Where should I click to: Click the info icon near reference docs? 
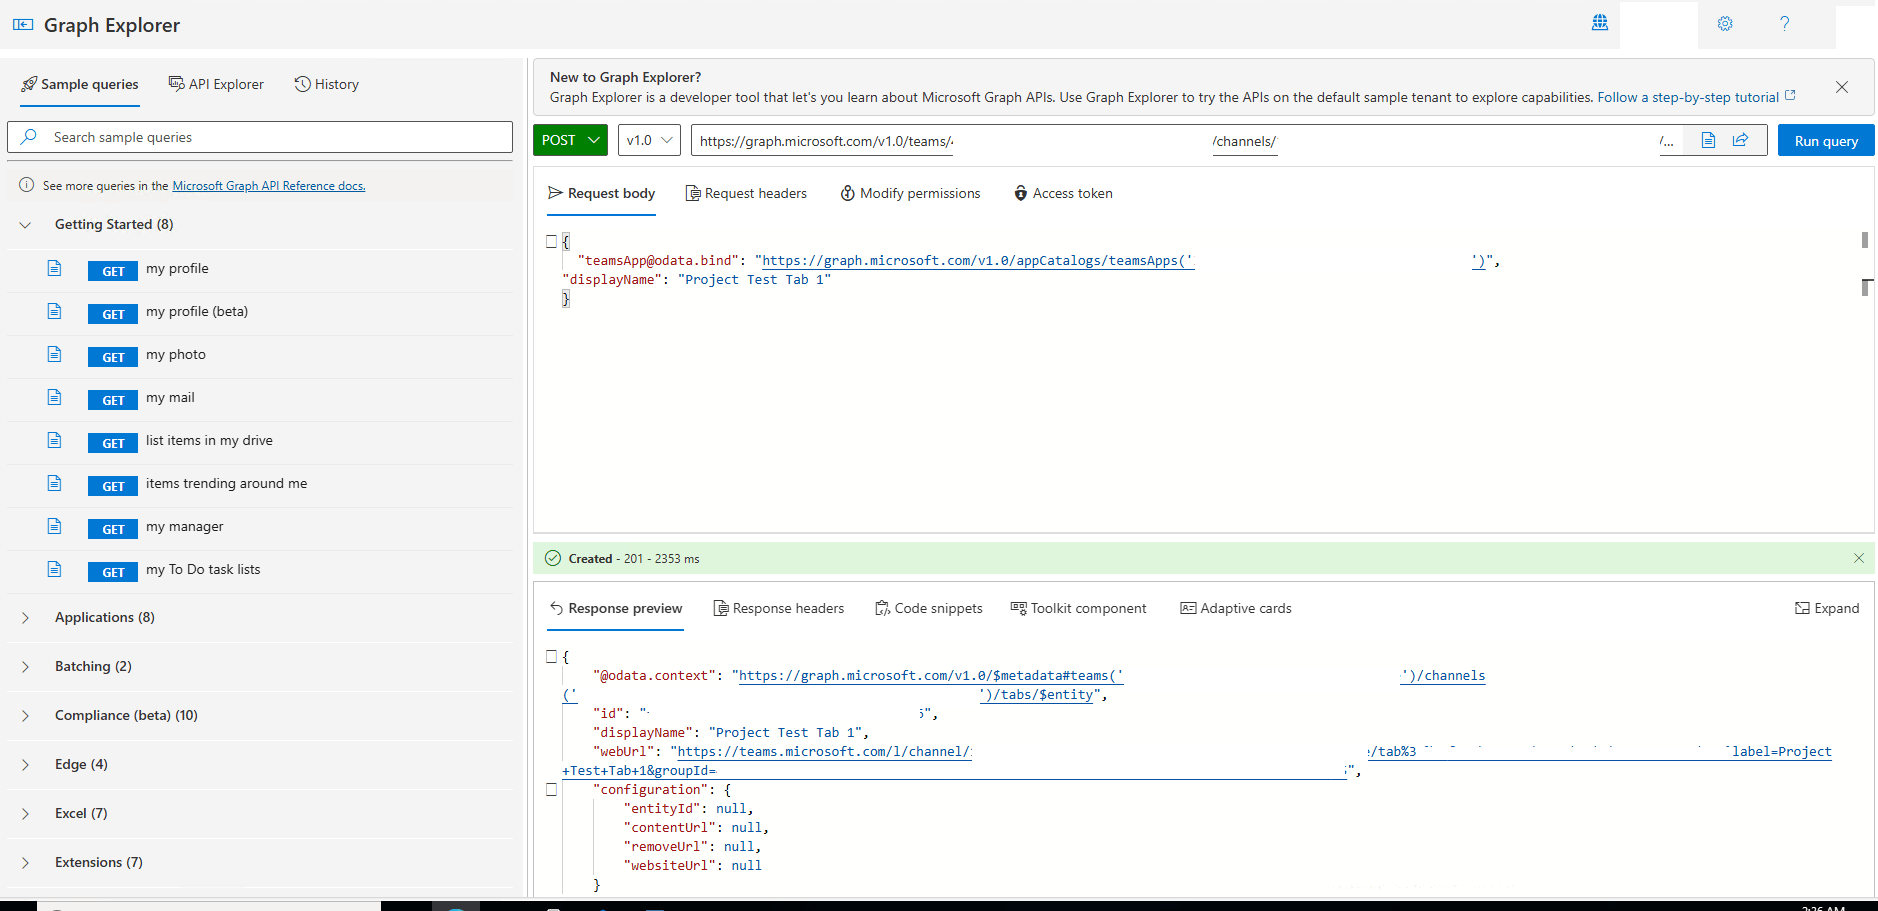tap(27, 185)
